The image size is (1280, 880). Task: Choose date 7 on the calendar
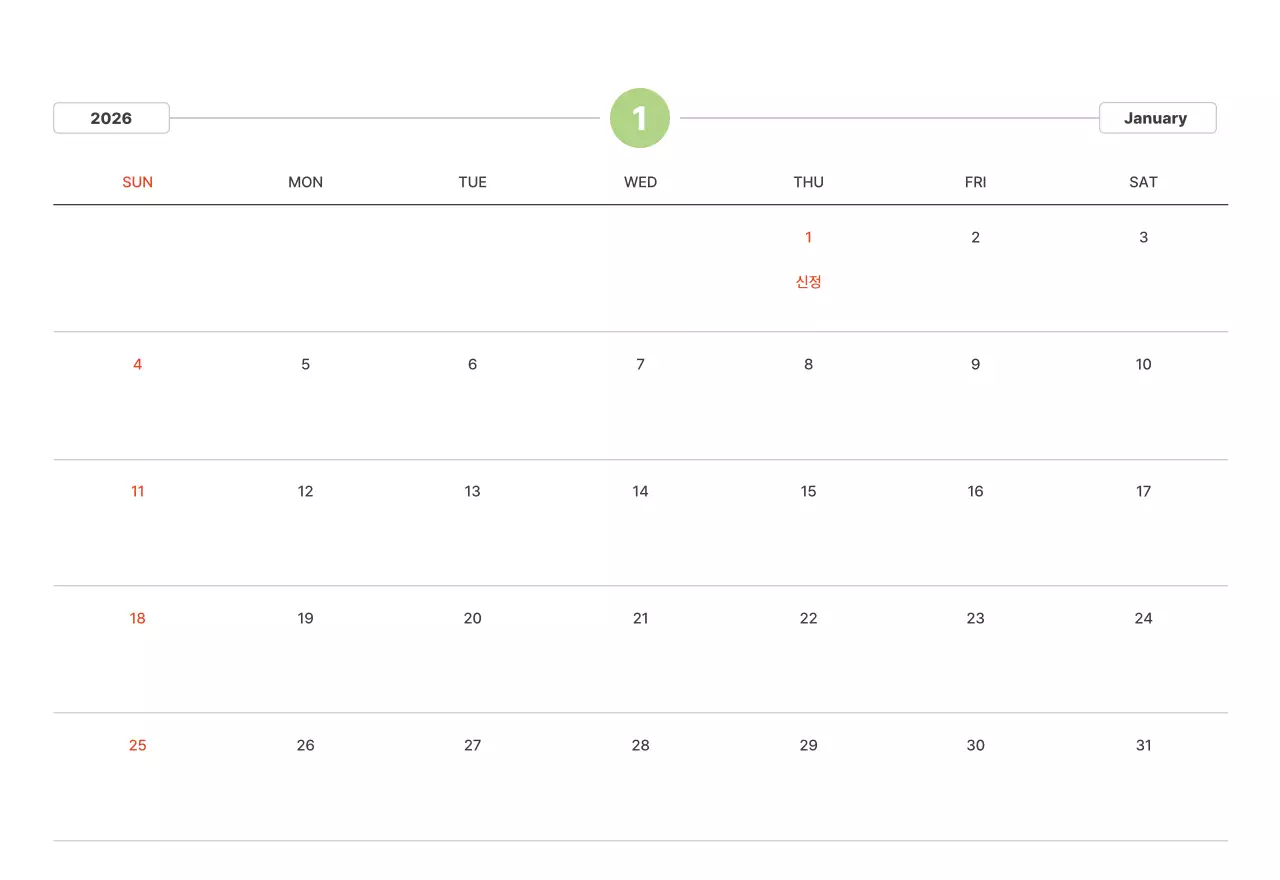pos(640,365)
